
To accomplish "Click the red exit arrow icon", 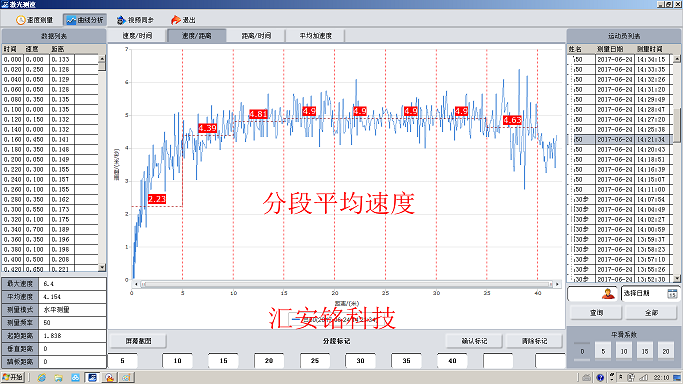I will click(176, 20).
